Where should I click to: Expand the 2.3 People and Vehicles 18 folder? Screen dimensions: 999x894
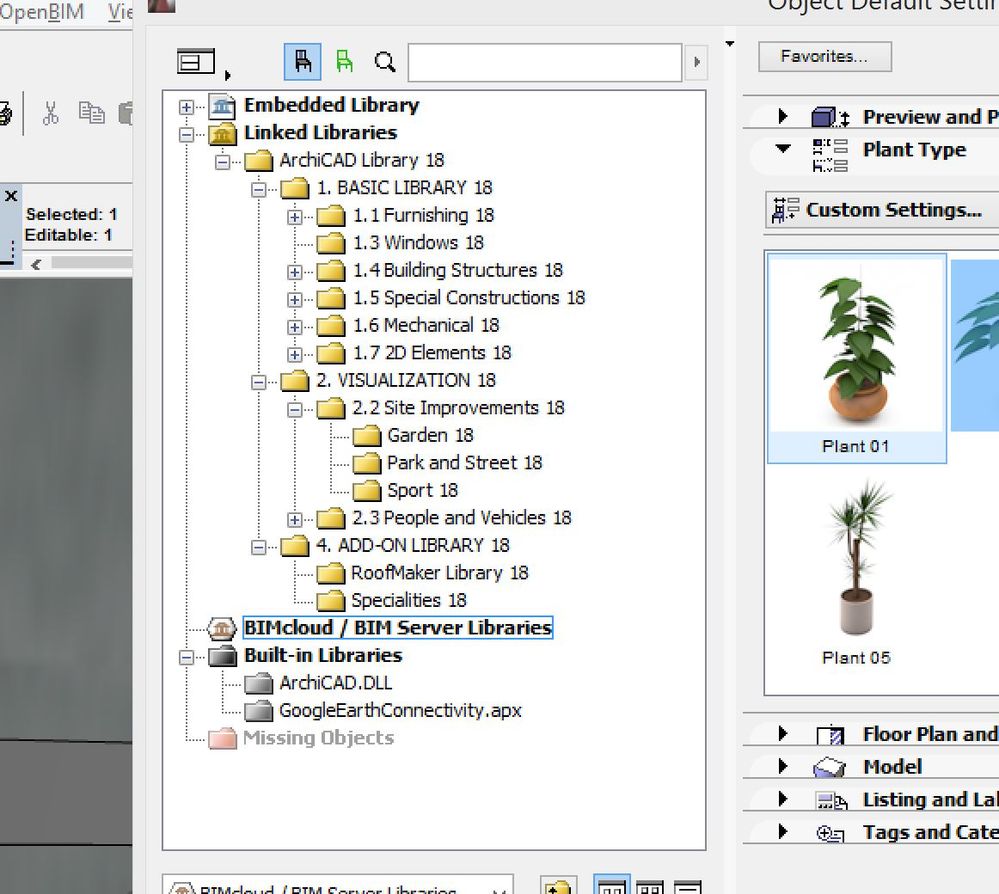294,519
